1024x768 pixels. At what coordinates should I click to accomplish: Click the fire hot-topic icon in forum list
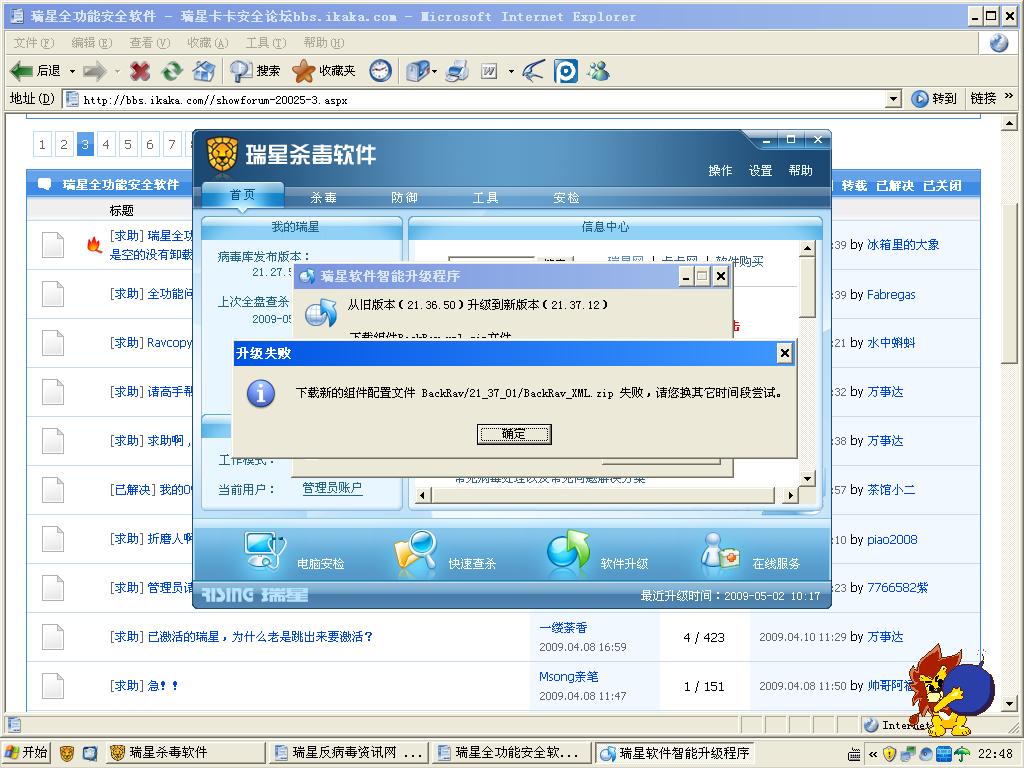coord(95,245)
